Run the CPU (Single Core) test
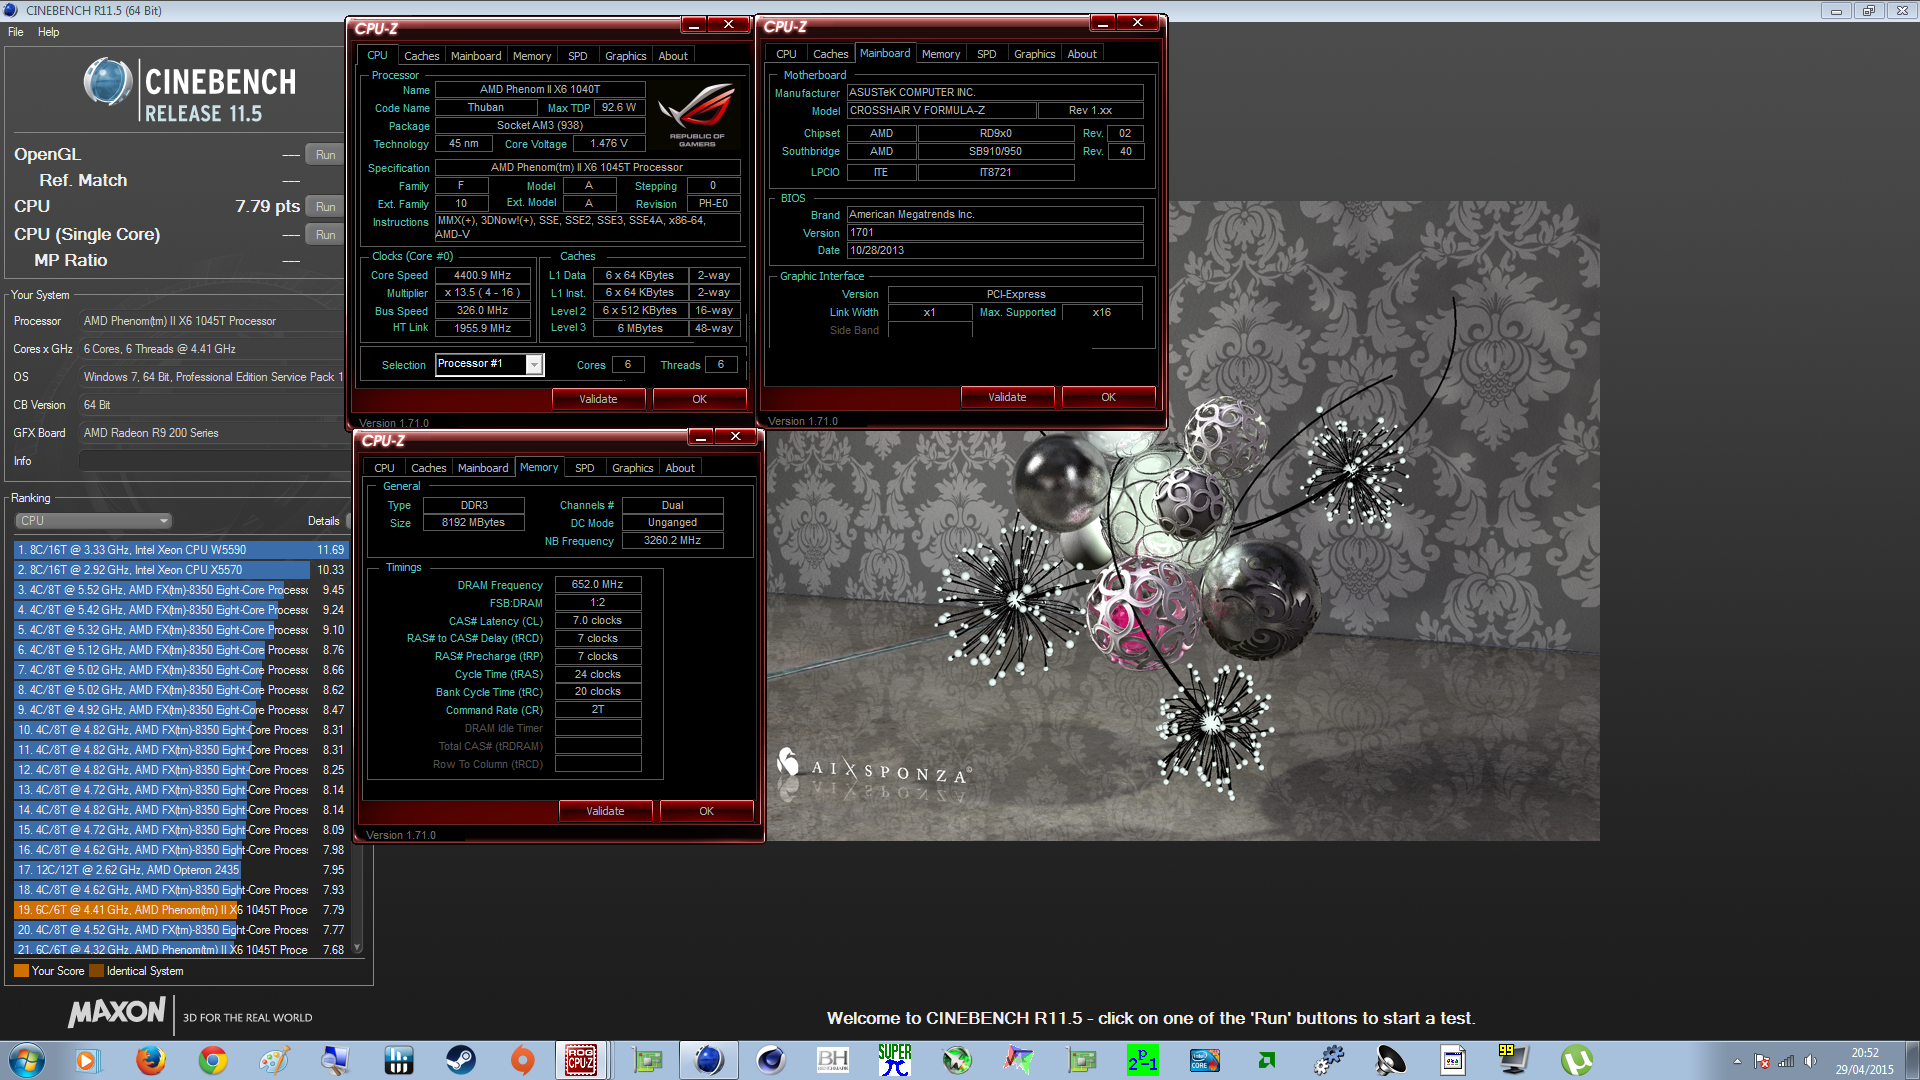The height and width of the screenshot is (1080, 1920). 325,235
